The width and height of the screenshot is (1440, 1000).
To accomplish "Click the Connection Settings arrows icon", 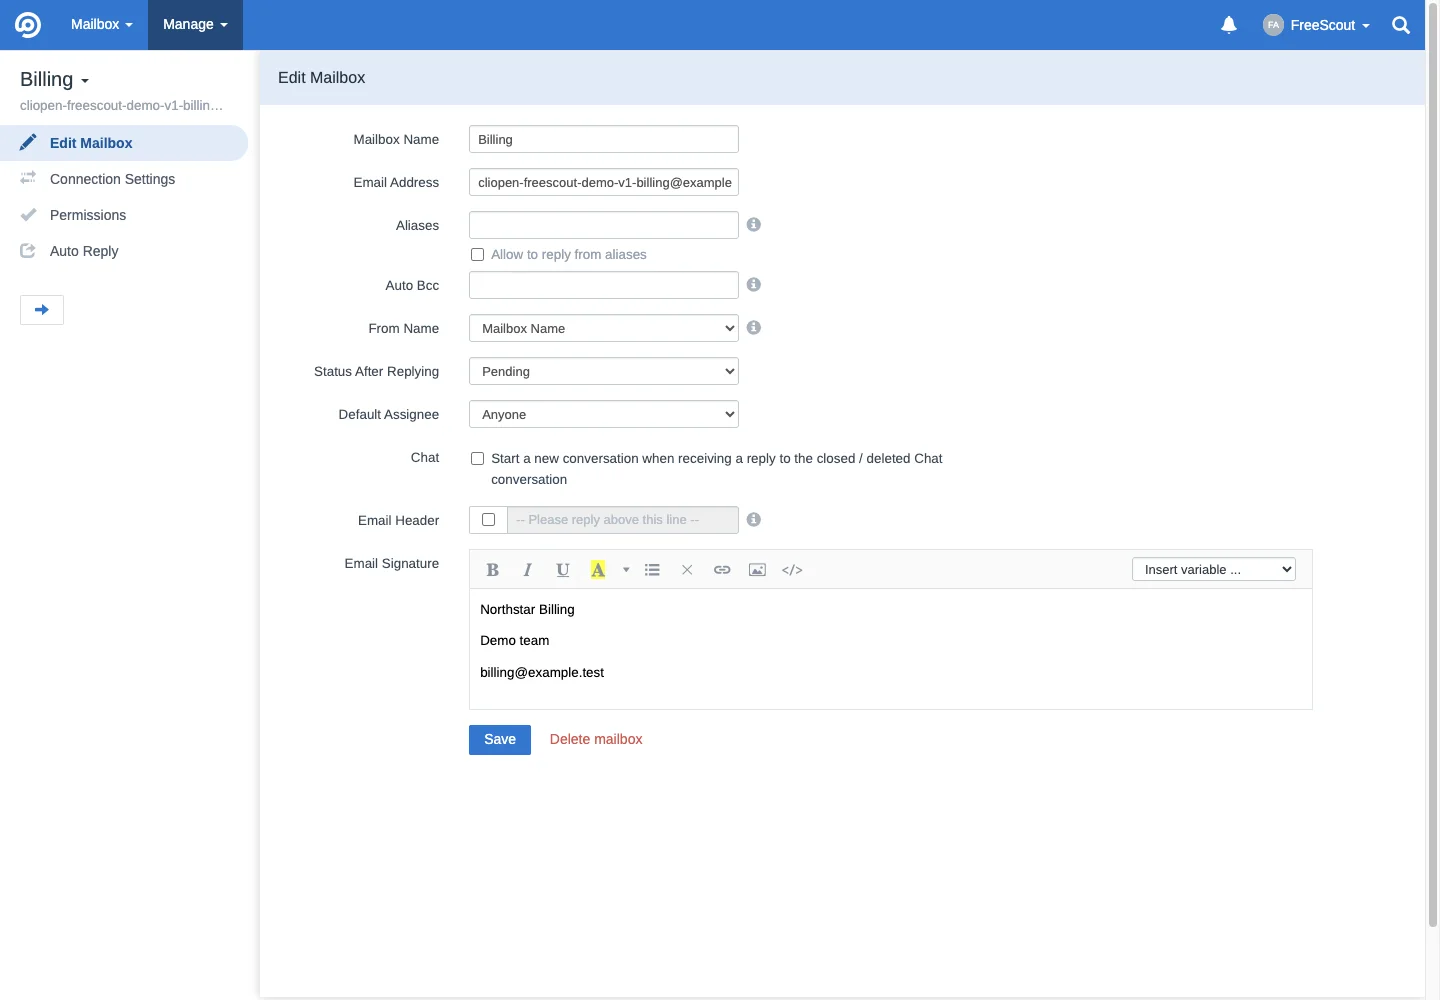I will coord(28,178).
